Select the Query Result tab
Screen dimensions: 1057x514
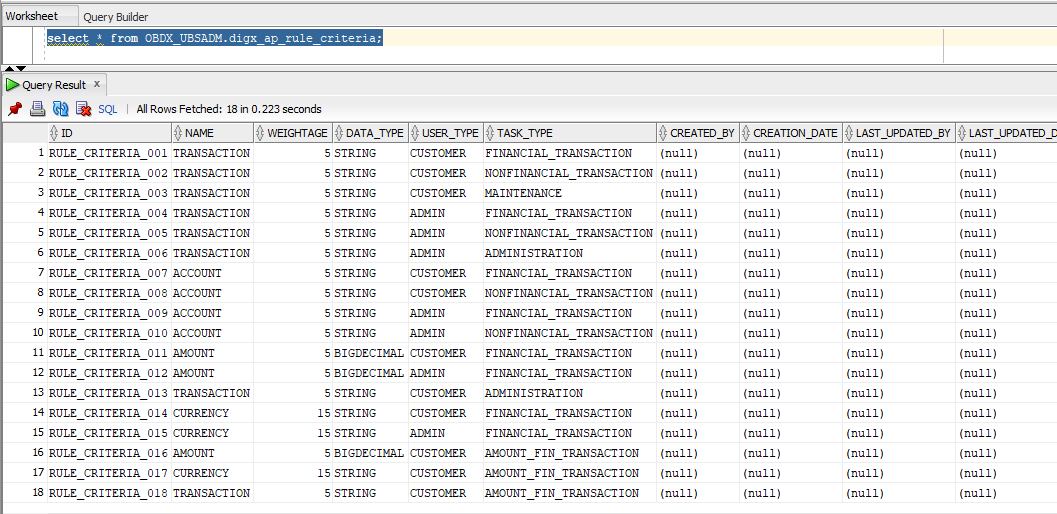pos(54,85)
